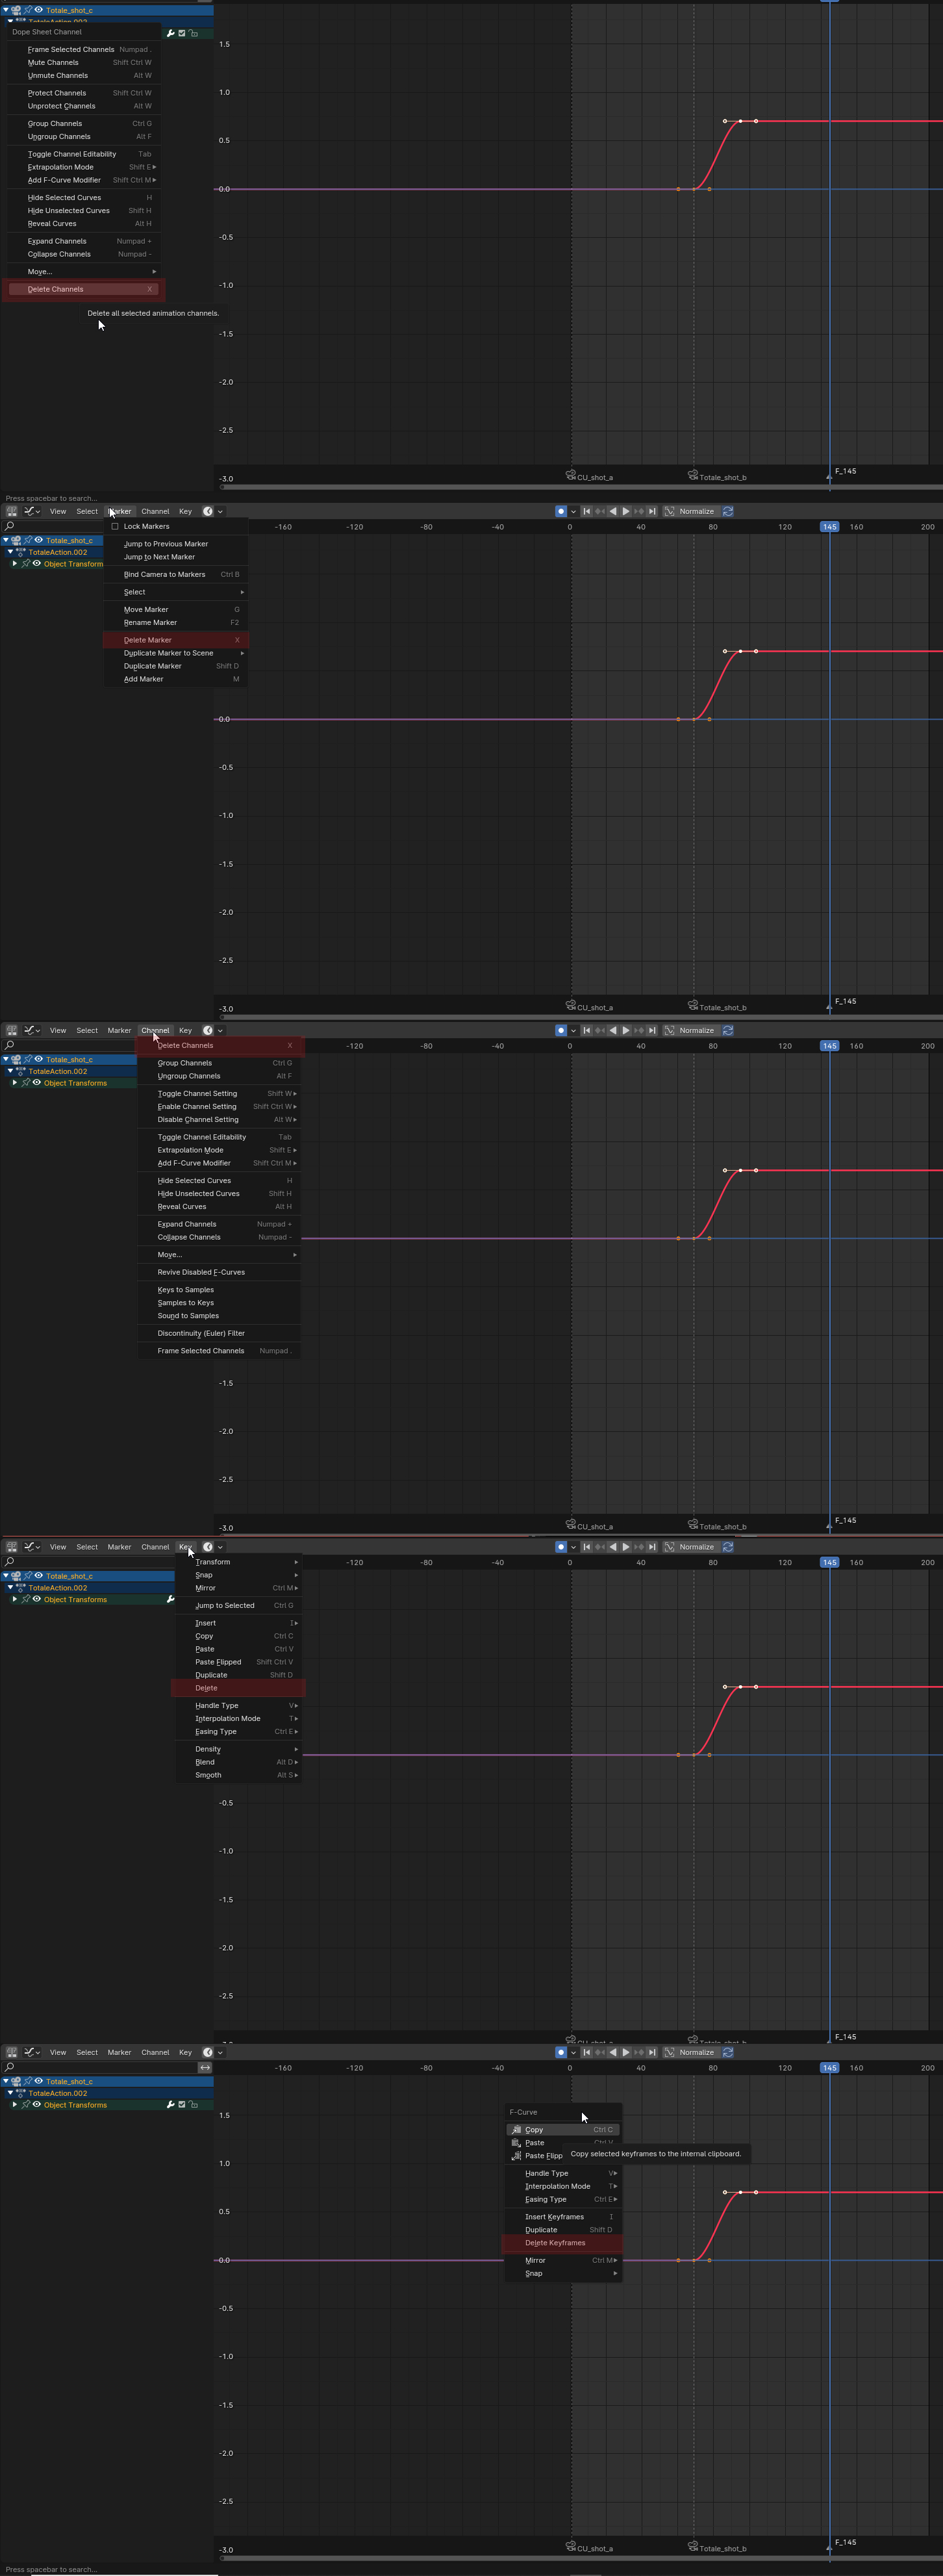
Task: Toggle the Object Transforms eye icon in the Key menu pane
Action: pyautogui.click(x=37, y=1599)
